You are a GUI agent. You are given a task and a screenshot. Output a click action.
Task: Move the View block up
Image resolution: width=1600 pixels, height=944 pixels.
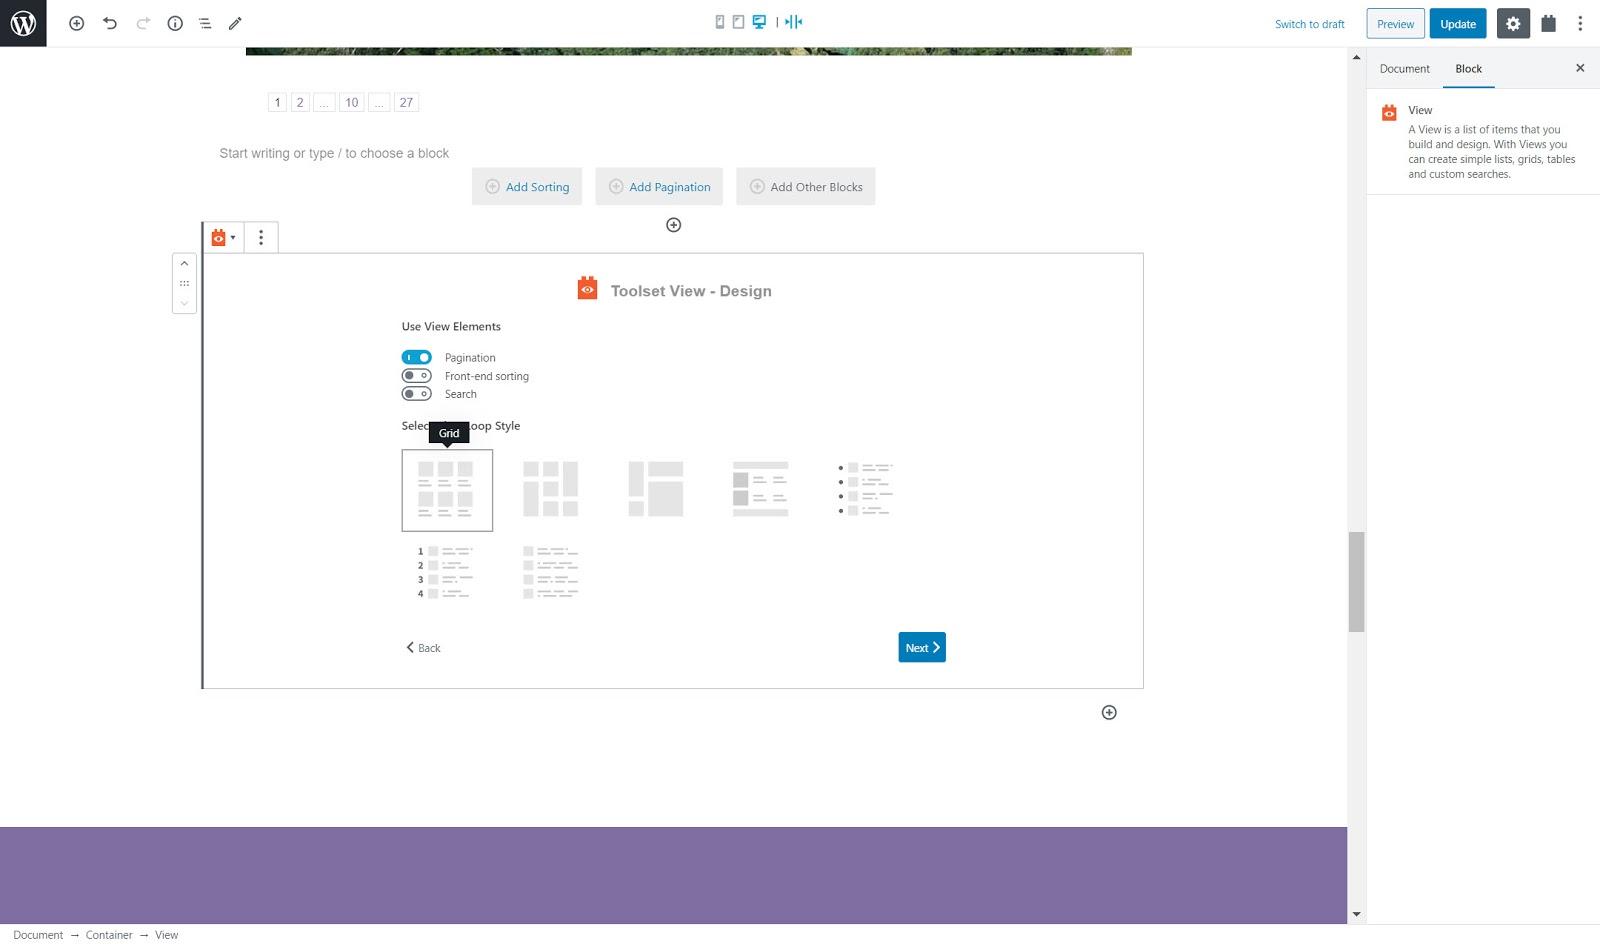[184, 264]
